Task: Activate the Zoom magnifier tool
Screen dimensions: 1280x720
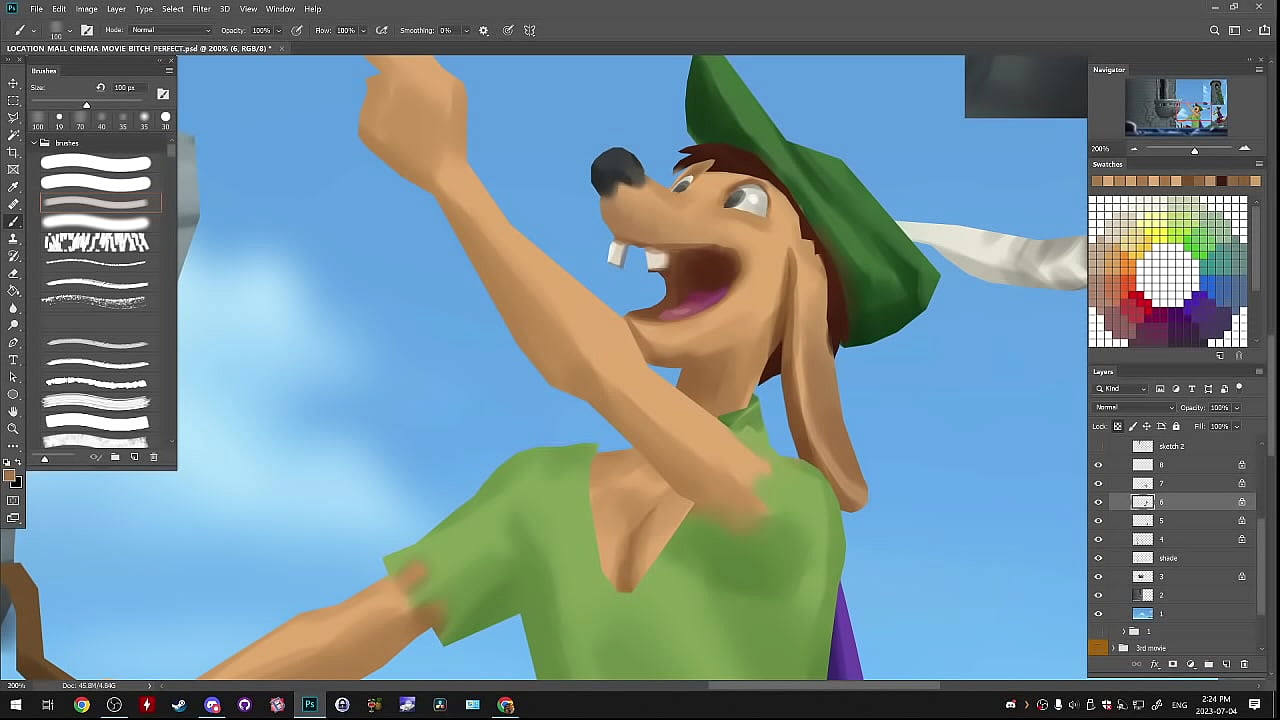Action: tap(13, 429)
